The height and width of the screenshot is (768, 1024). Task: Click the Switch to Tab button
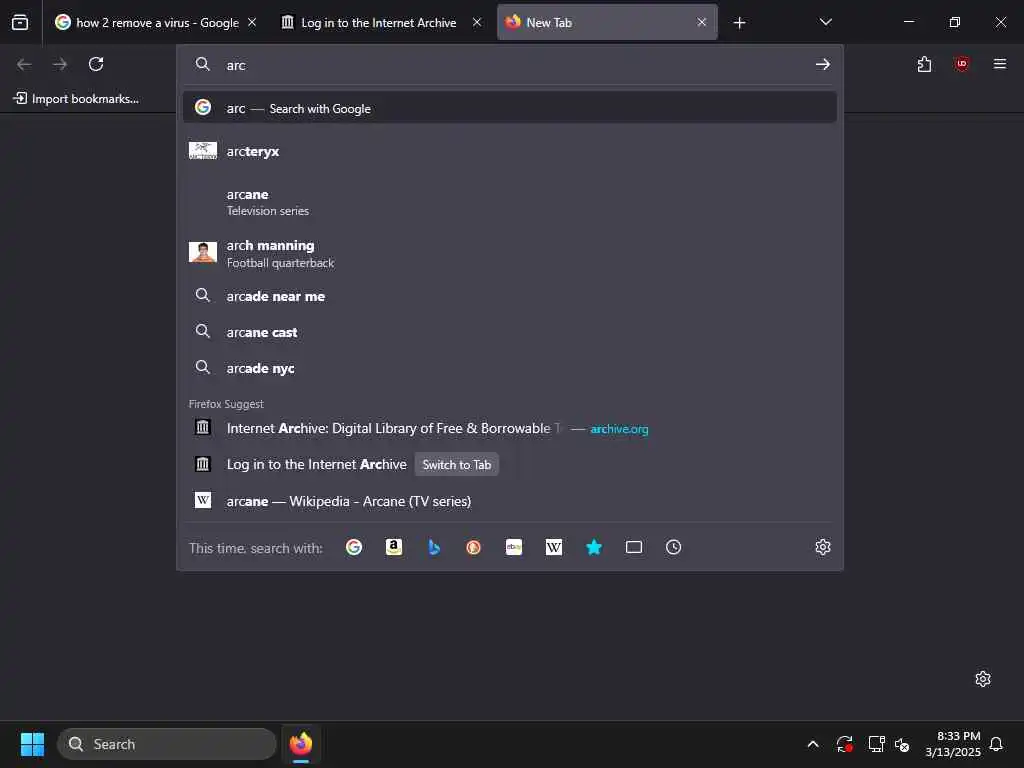click(456, 464)
